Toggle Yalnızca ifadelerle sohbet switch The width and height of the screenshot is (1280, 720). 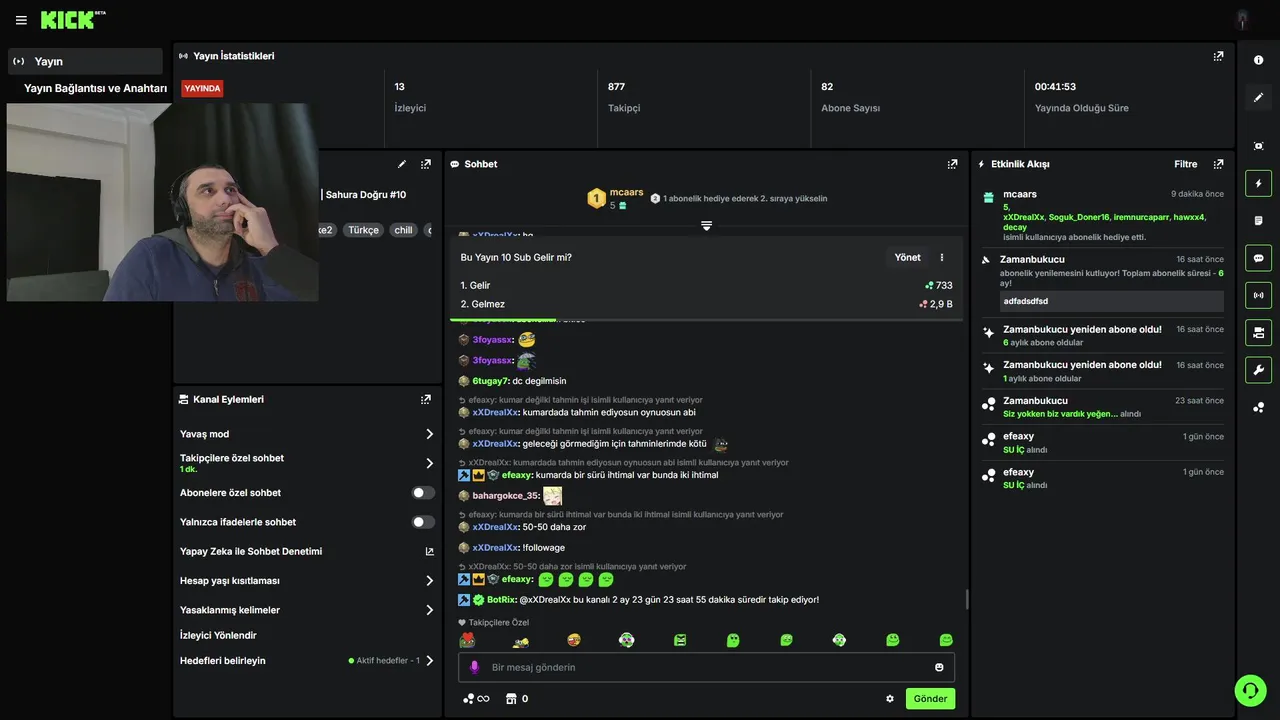(x=424, y=522)
